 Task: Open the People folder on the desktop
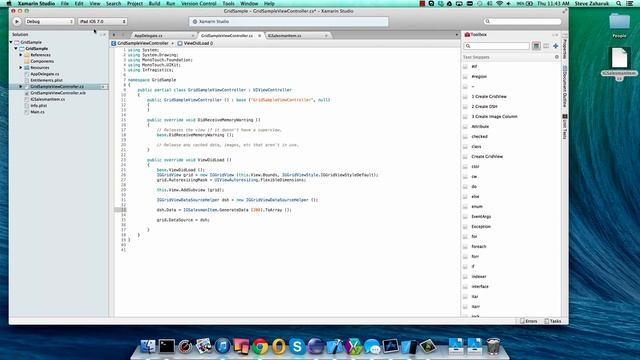click(x=619, y=25)
